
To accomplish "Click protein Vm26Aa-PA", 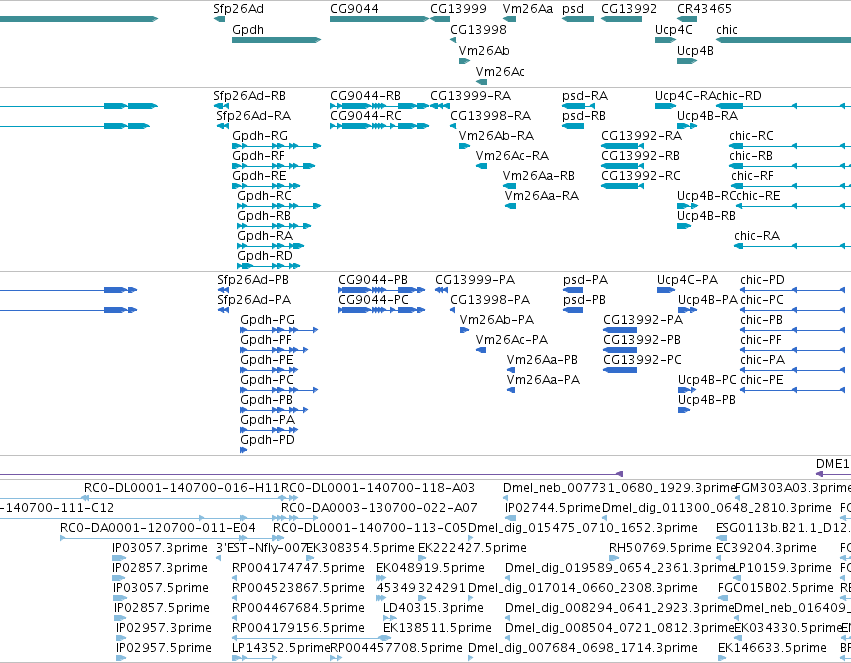I will tap(543, 380).
